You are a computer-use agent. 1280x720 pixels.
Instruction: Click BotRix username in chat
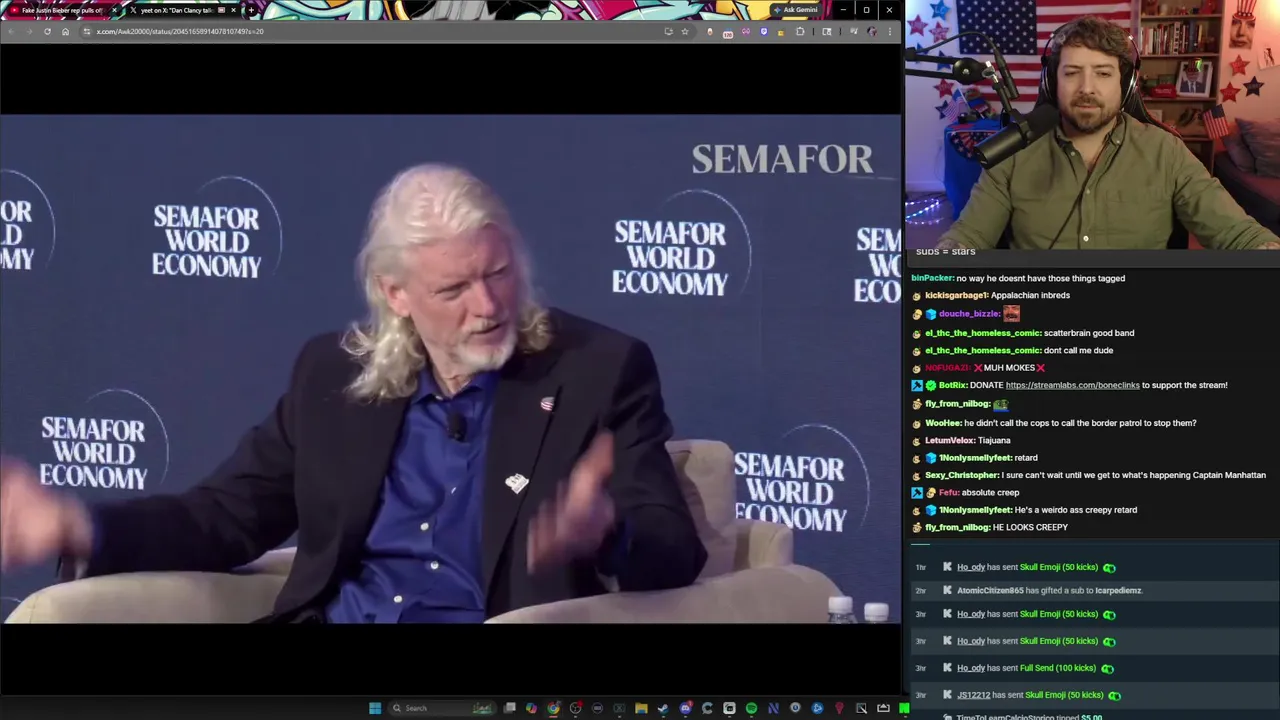(x=953, y=385)
